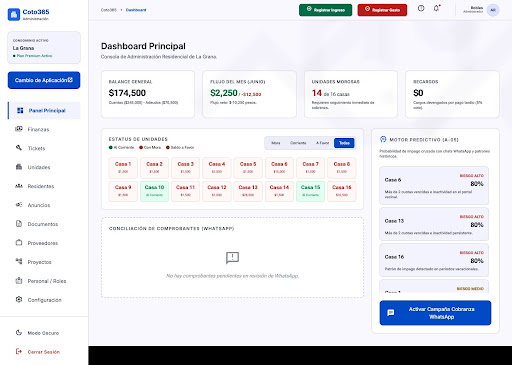Click the Coto365 logo icon
The image size is (512, 365).
[14, 14]
